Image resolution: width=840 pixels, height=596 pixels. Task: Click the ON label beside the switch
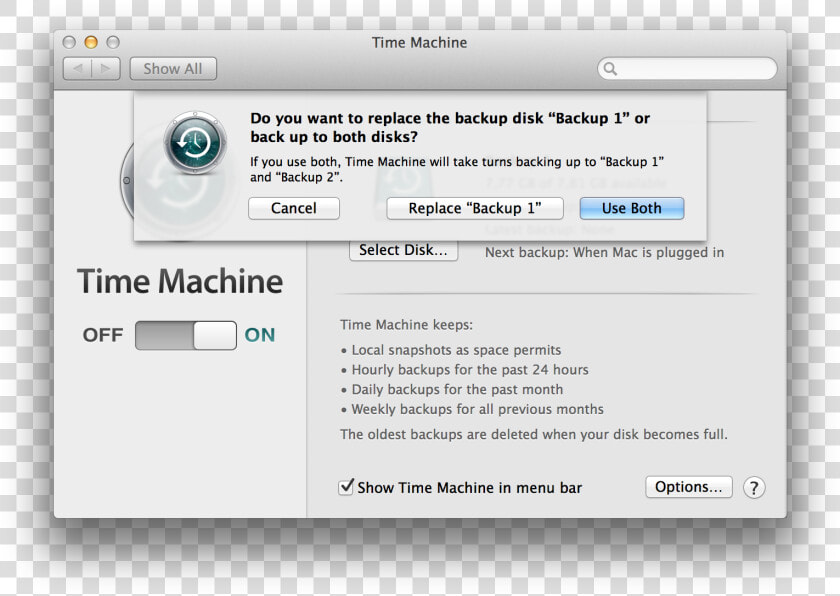click(260, 335)
